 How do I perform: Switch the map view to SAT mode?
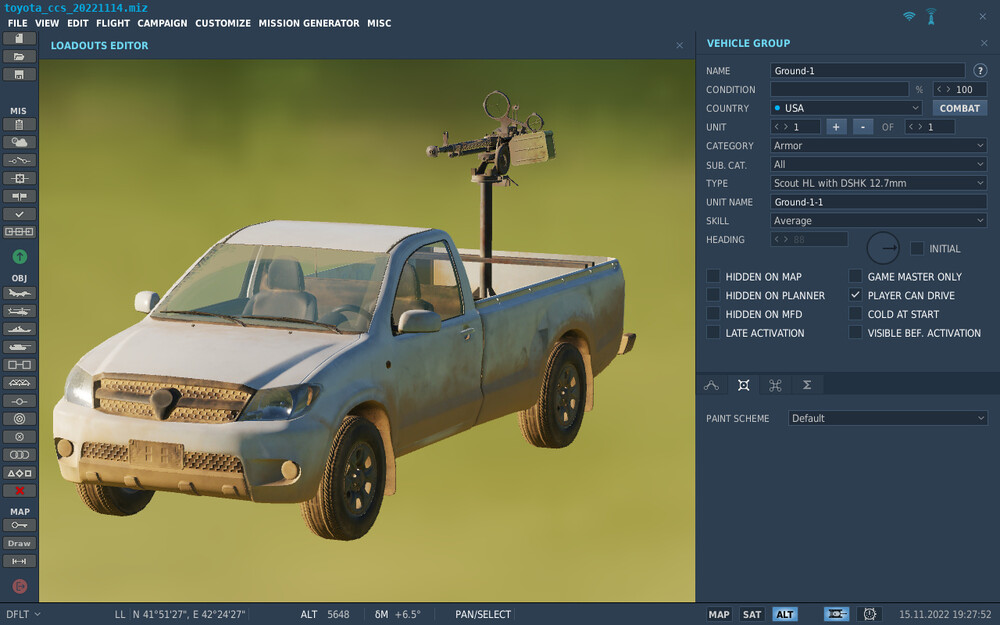click(x=752, y=614)
